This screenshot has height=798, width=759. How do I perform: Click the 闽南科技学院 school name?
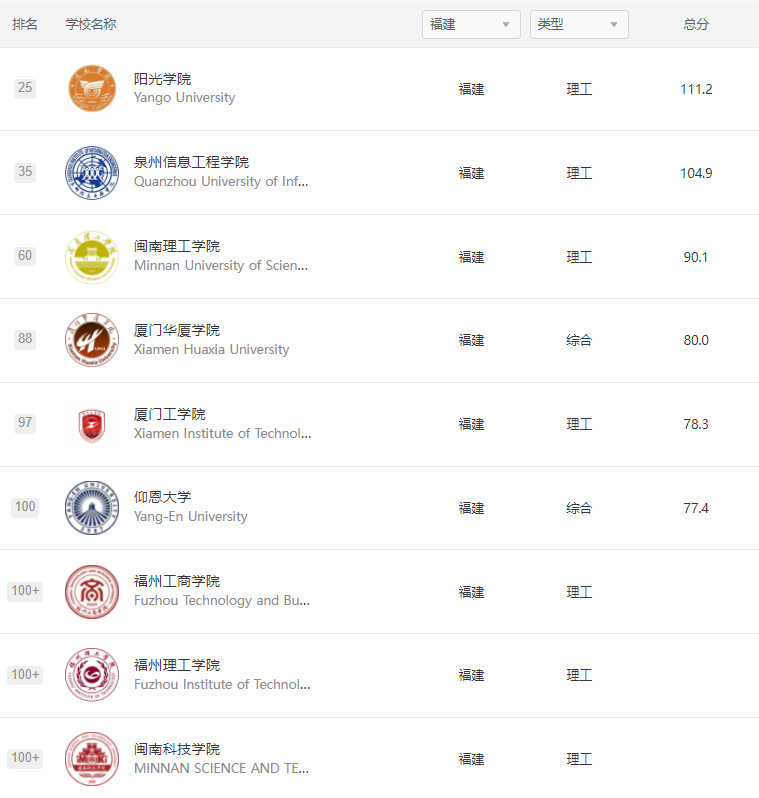[177, 749]
